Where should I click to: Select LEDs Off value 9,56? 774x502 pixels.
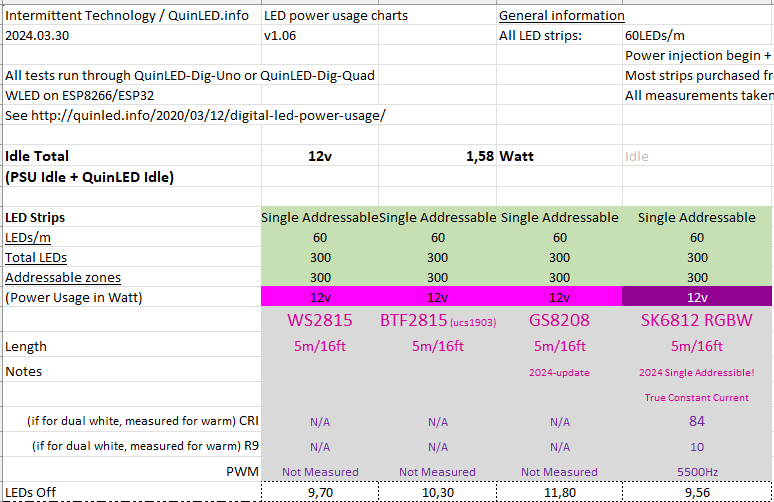697,492
